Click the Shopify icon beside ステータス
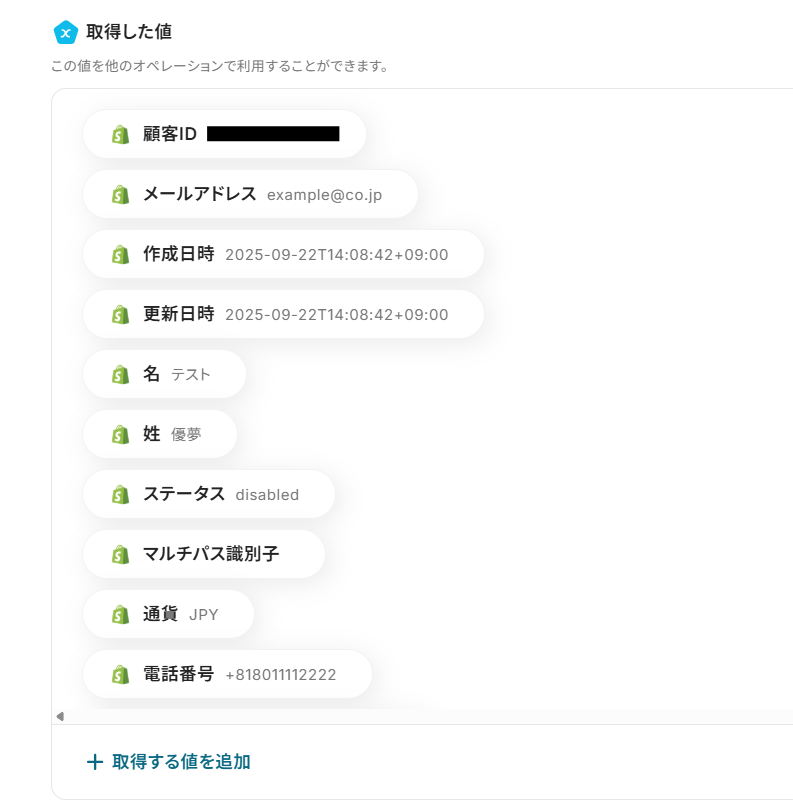793x811 pixels. pos(121,494)
